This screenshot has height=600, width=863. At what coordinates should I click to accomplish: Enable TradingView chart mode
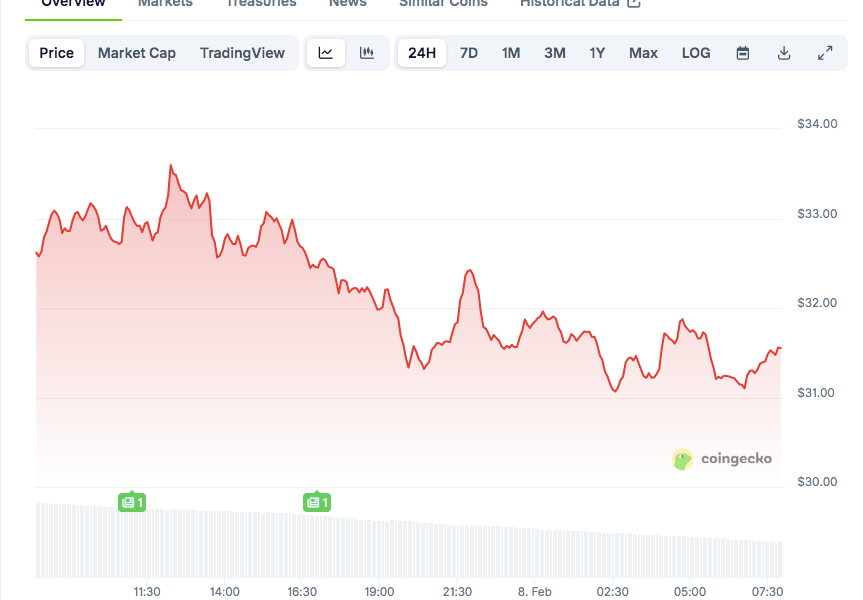242,52
